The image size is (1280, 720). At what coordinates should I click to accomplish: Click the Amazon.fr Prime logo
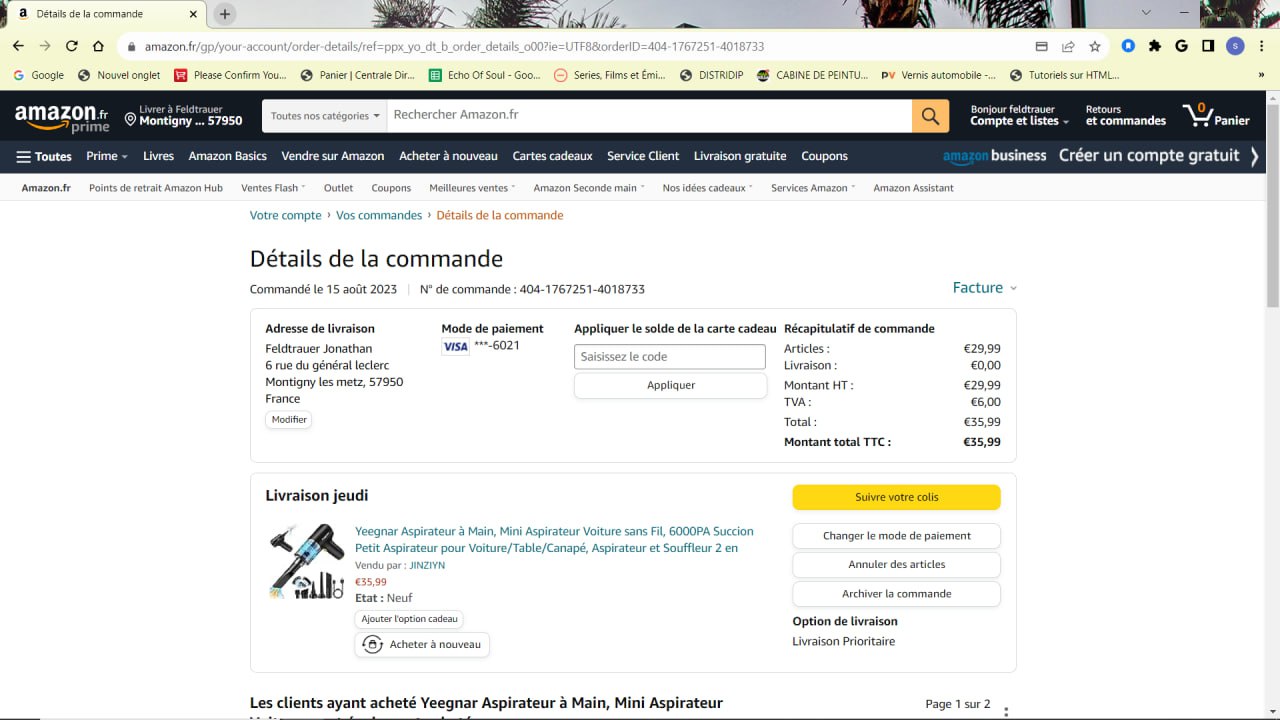pyautogui.click(x=62, y=117)
